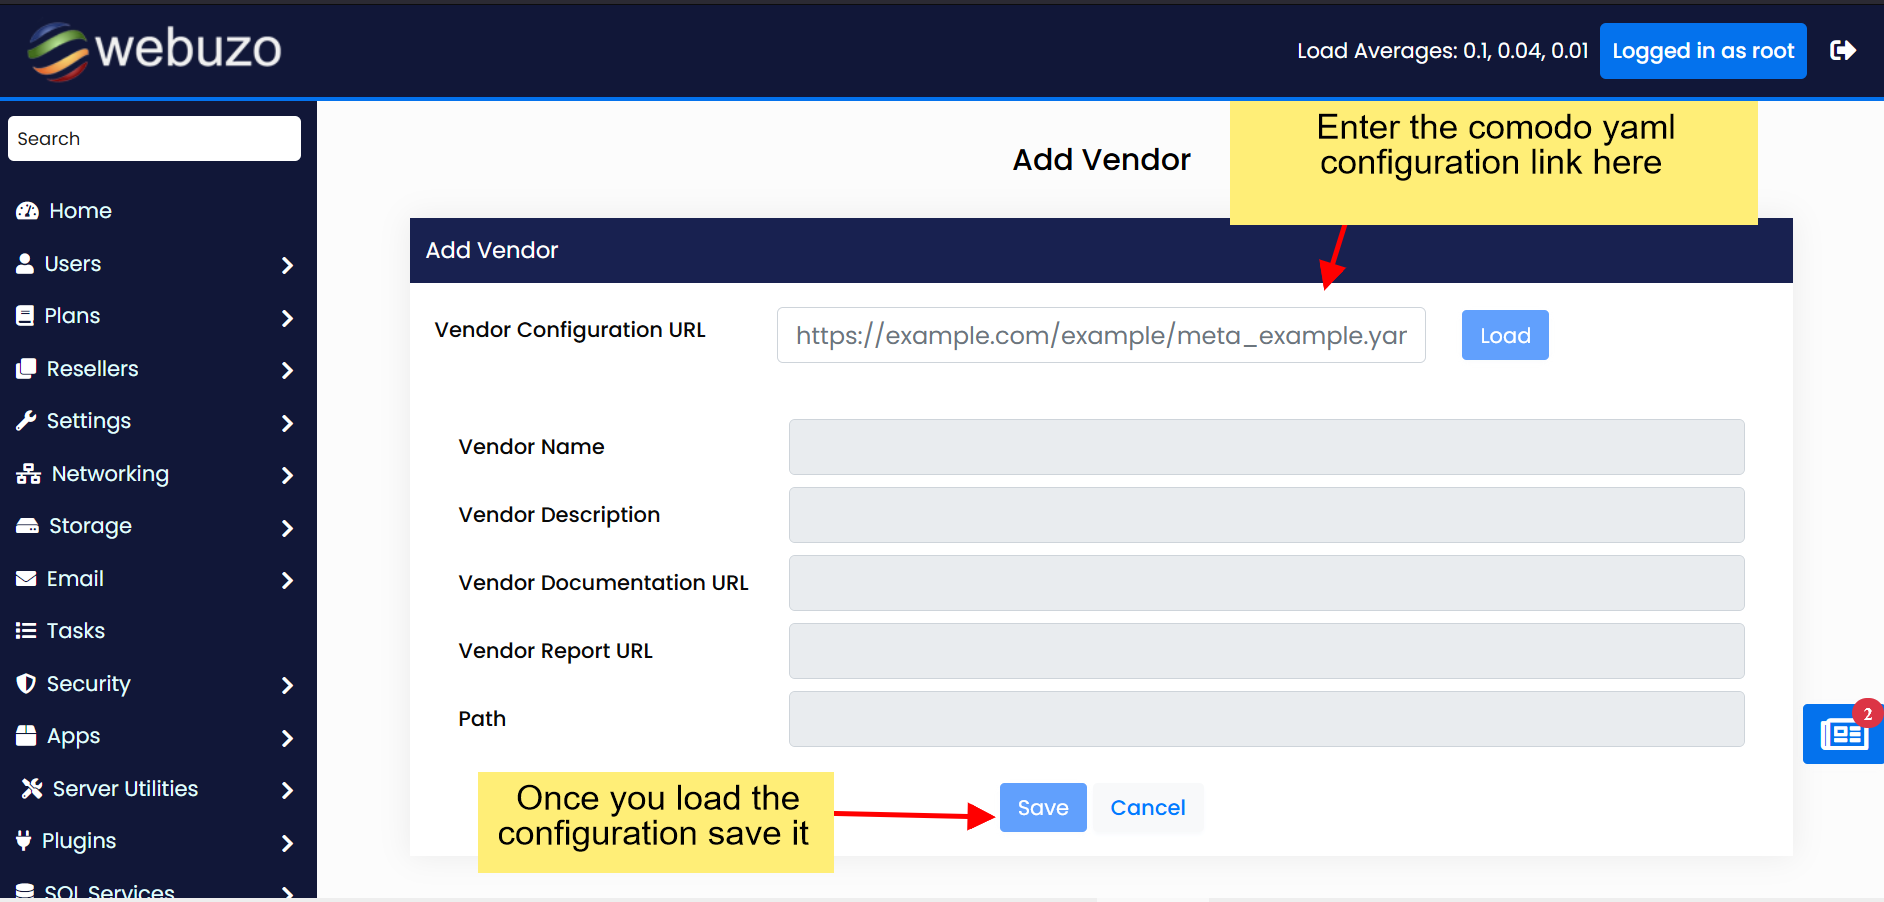Open the Plans menu item
The width and height of the screenshot is (1884, 902).
click(x=72, y=316)
